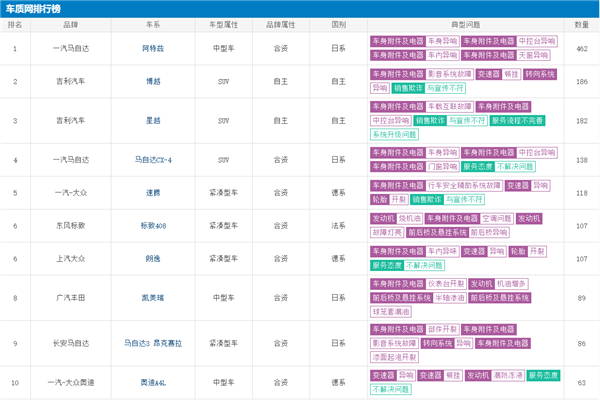Click the 广汽丰田 brand cell

(x=71, y=298)
